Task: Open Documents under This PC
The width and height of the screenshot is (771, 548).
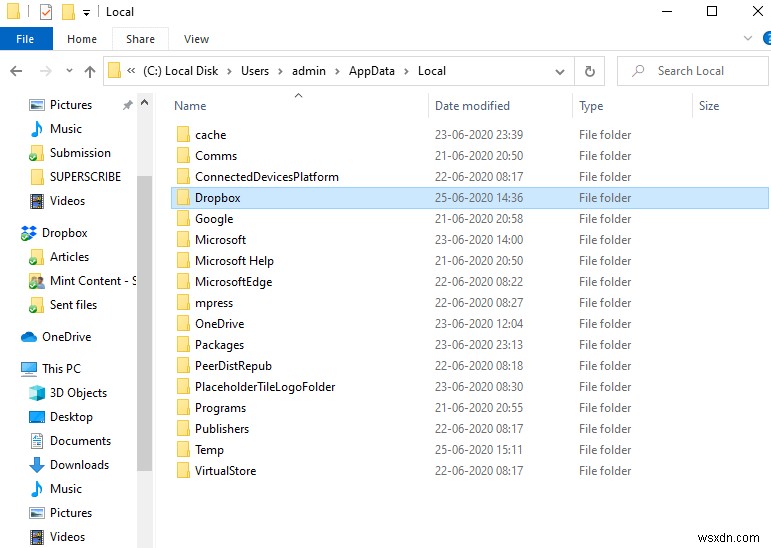Action: coord(80,441)
